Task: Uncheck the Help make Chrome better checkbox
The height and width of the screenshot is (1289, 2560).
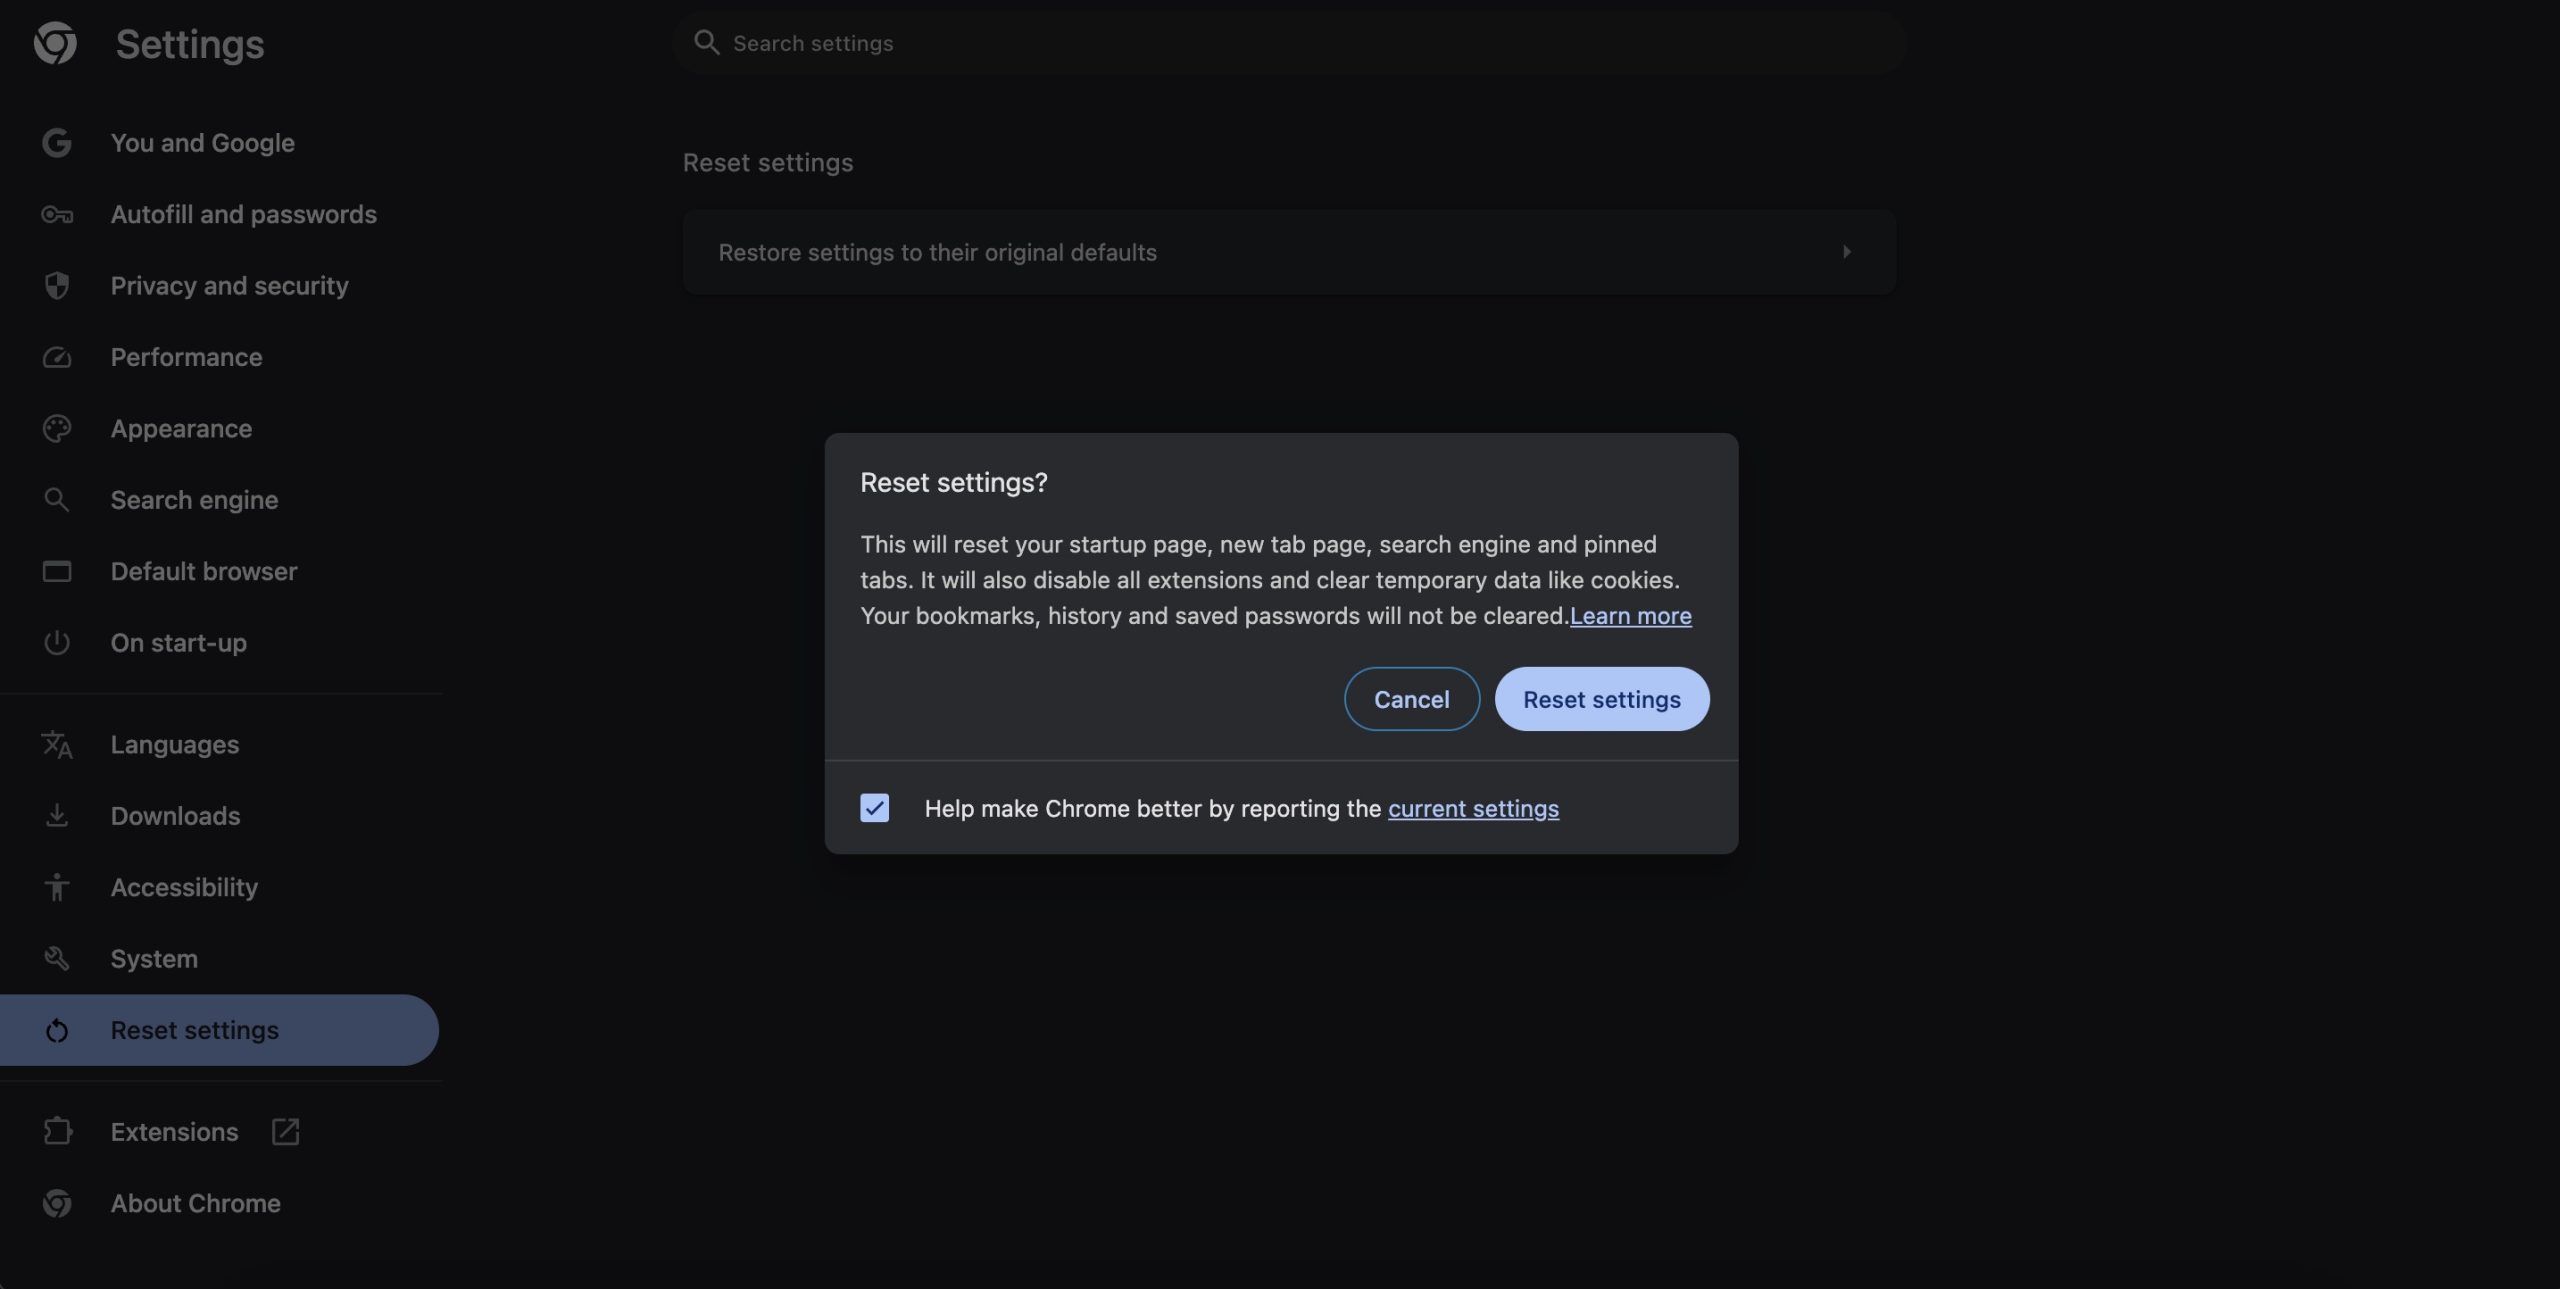Action: (874, 808)
